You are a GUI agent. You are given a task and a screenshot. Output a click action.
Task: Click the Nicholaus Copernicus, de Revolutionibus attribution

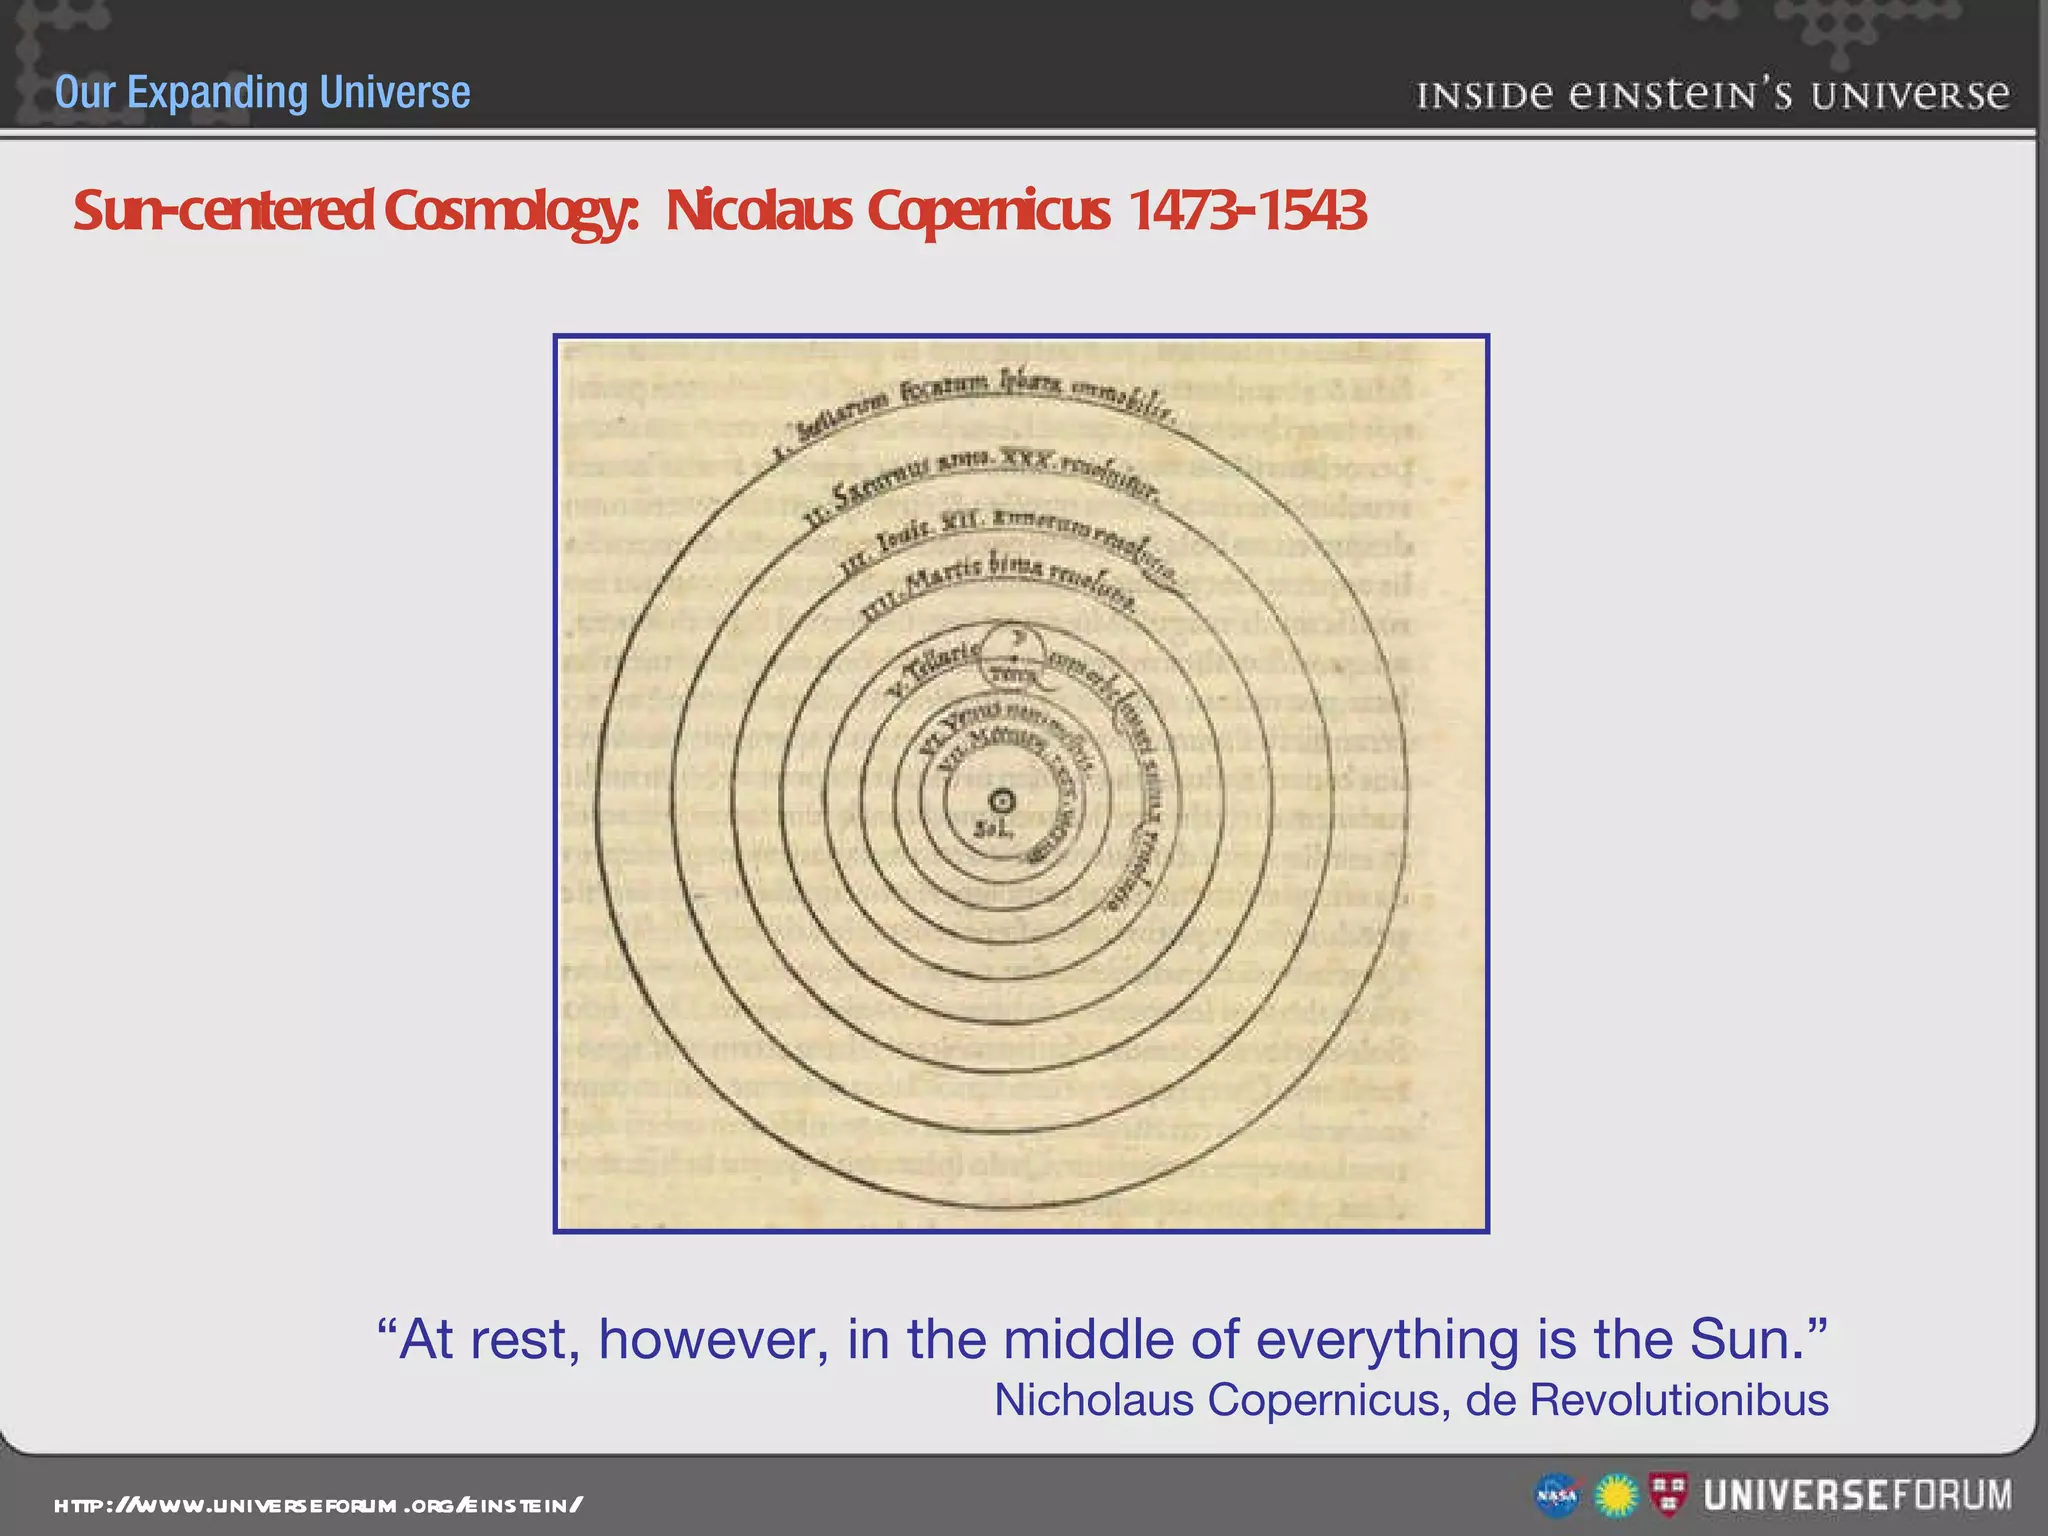tap(1411, 1399)
